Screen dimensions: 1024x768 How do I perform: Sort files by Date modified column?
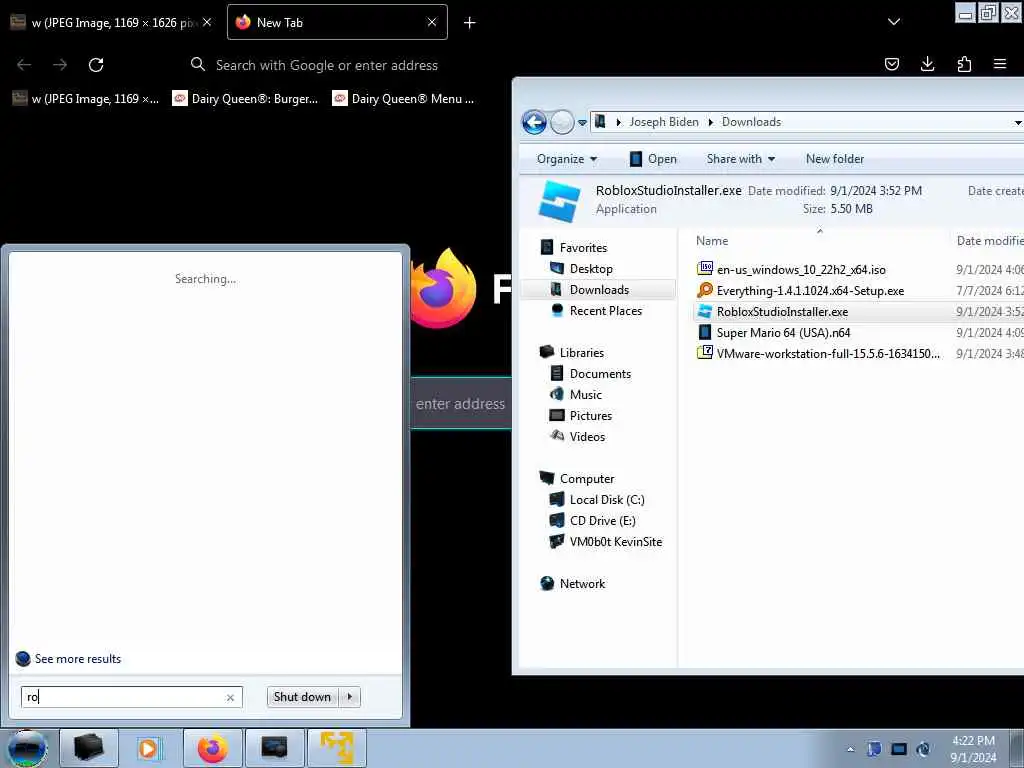(x=989, y=241)
